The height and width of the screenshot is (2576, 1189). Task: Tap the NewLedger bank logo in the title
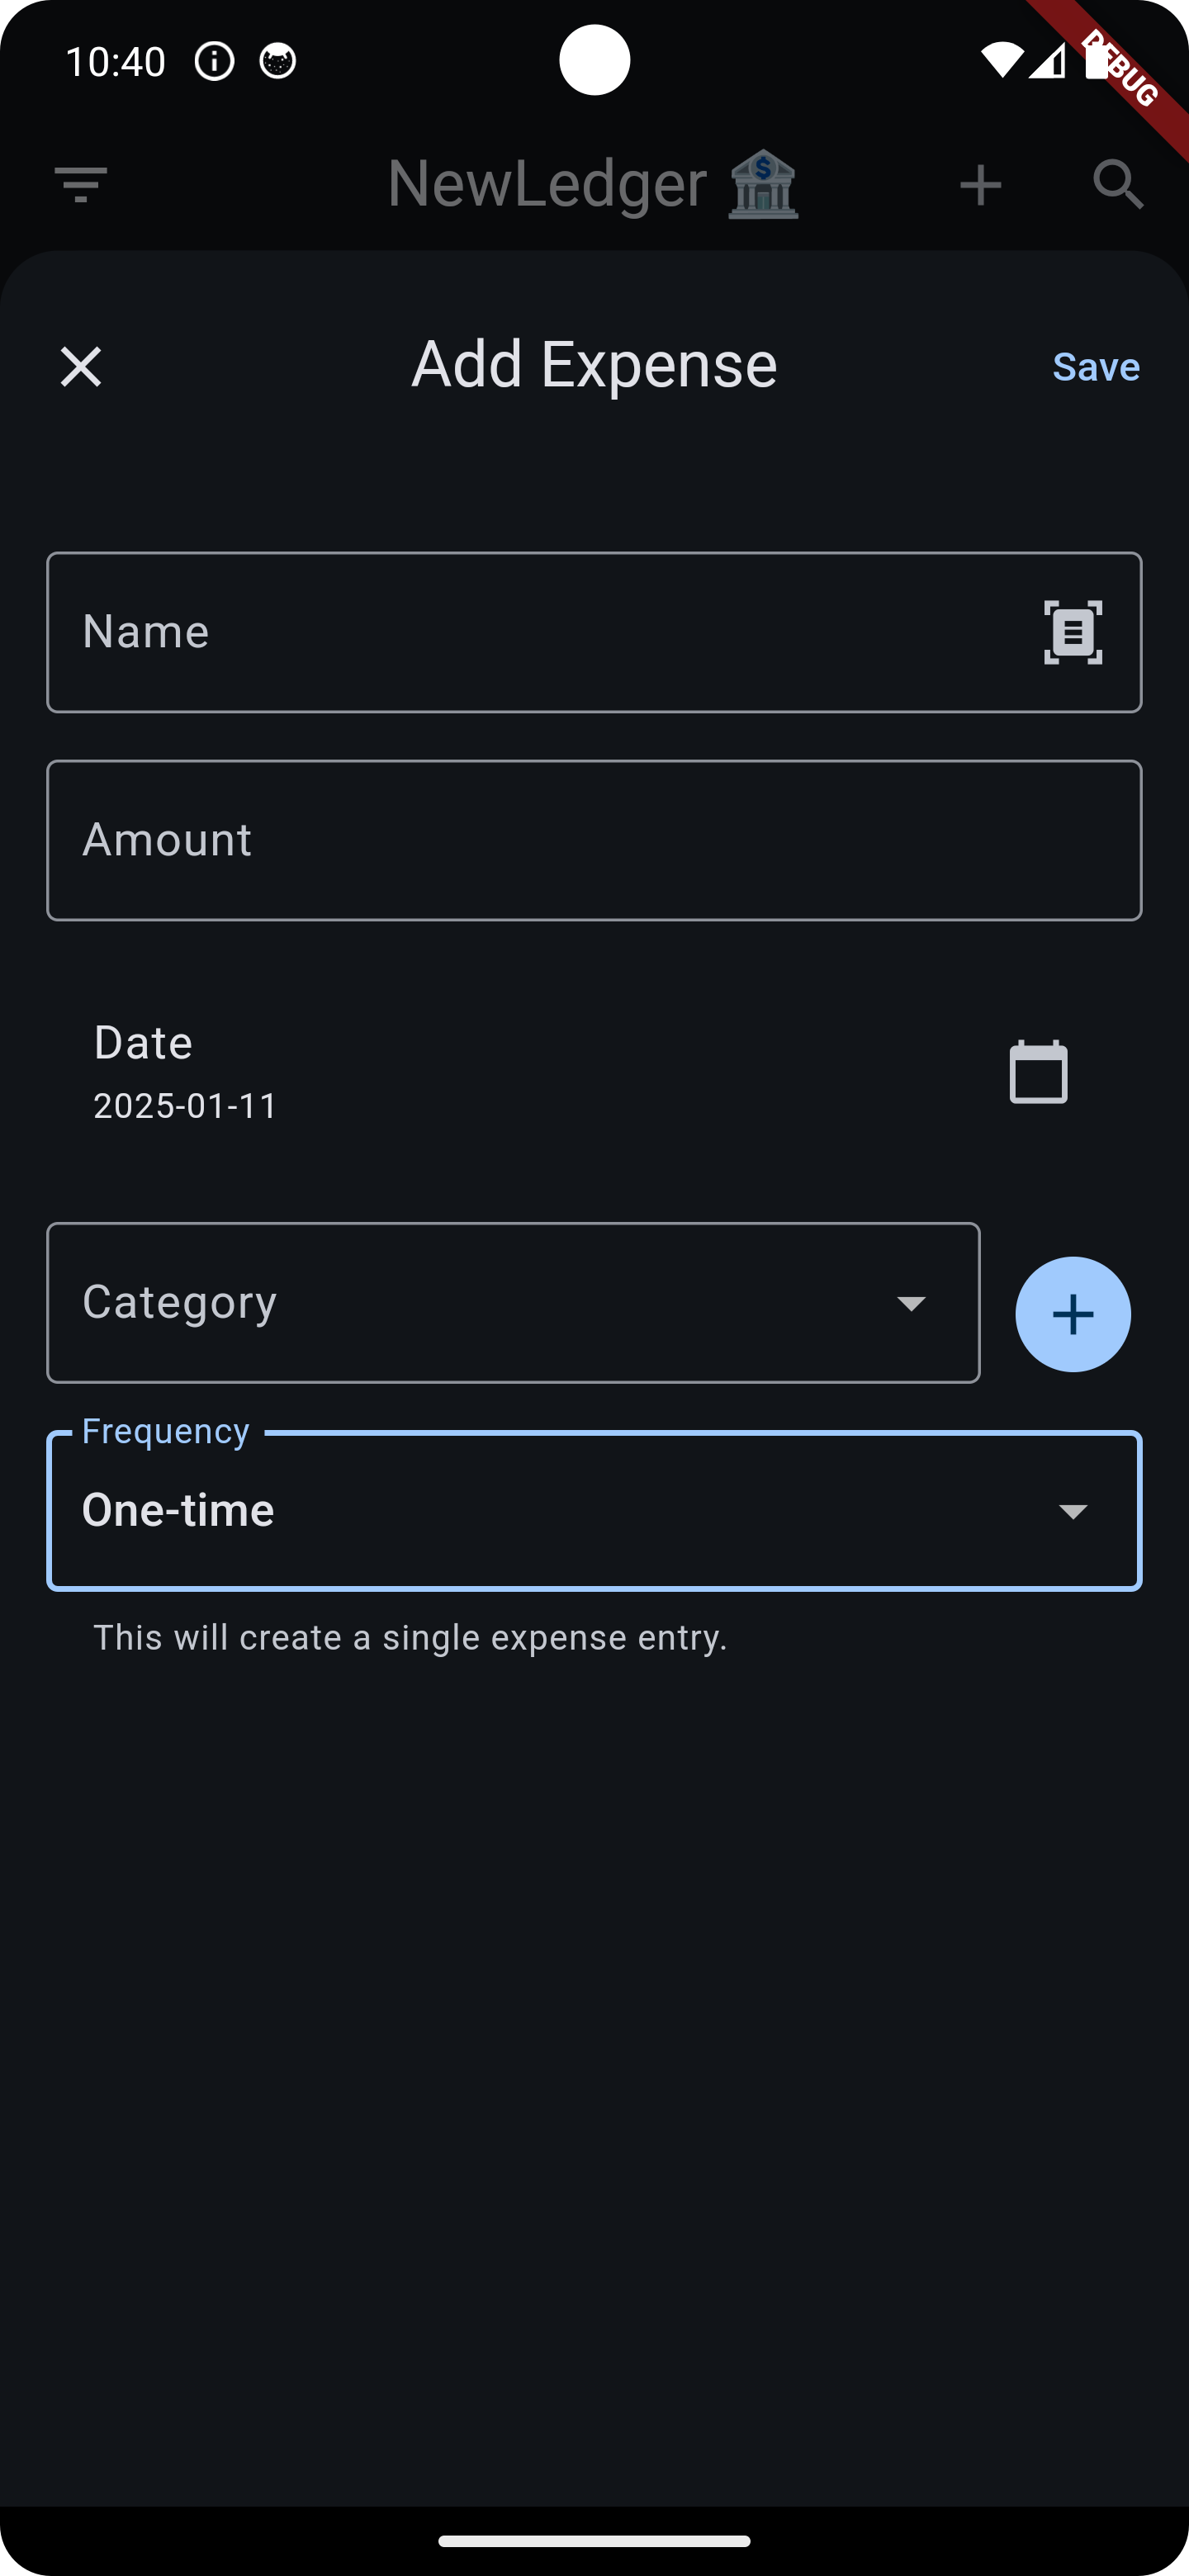[763, 183]
